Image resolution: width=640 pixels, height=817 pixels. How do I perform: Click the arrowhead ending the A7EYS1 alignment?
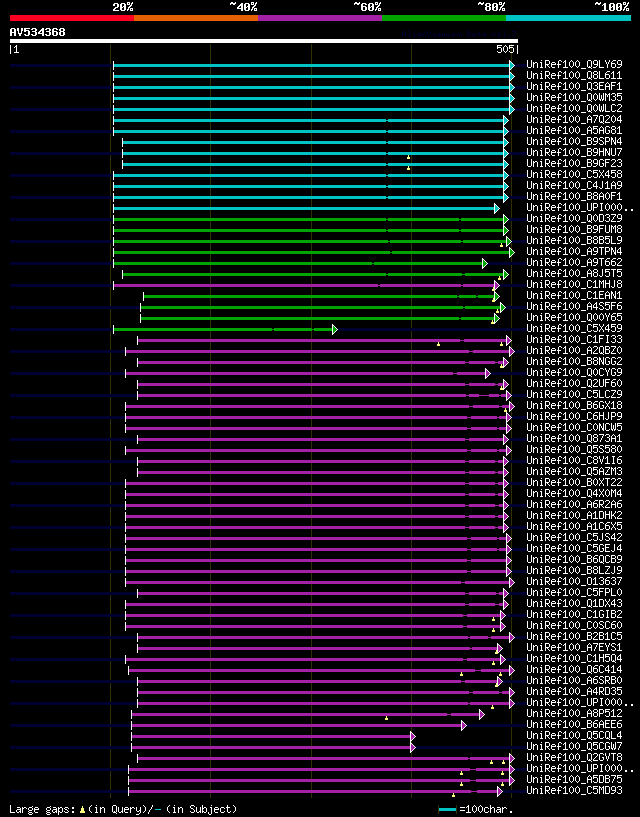500,648
